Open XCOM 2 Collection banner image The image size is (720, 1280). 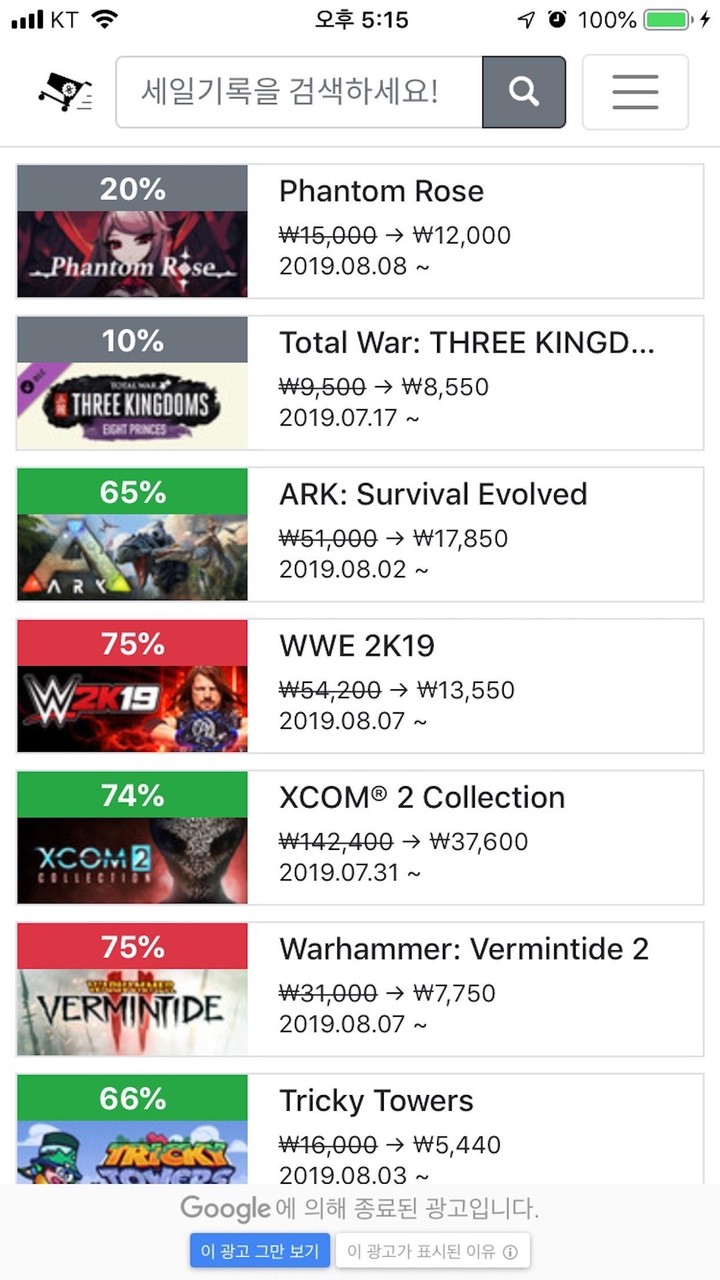tap(132, 860)
